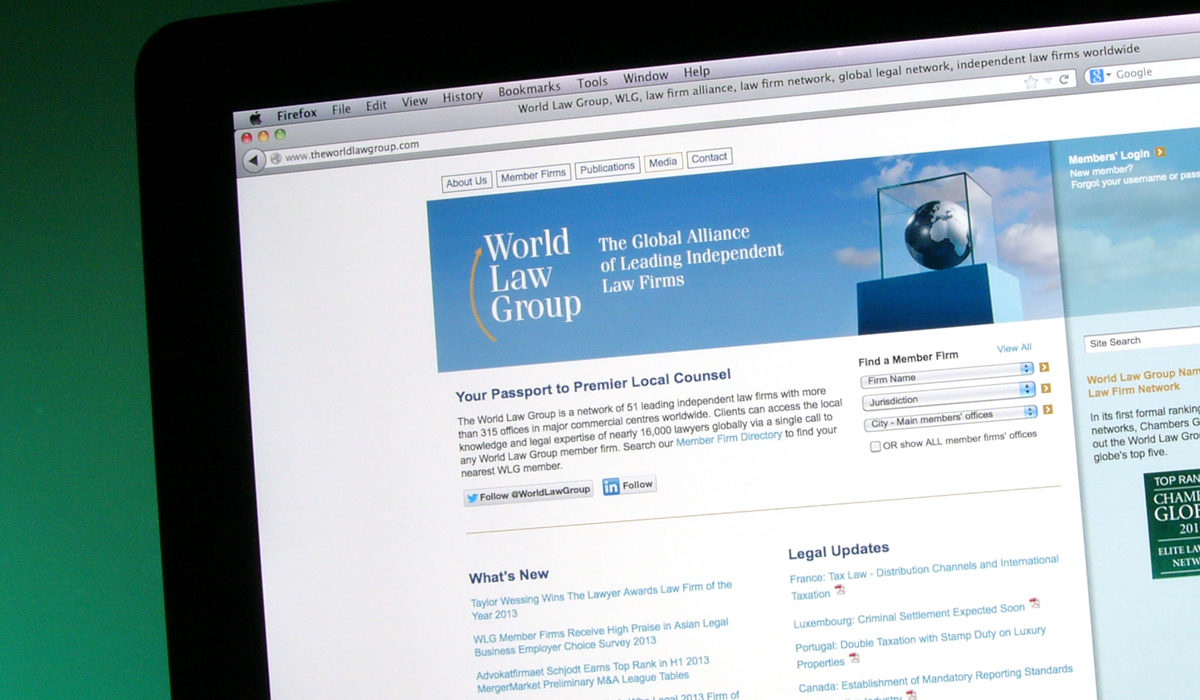Image resolution: width=1200 pixels, height=700 pixels.
Task: Open the Media tab
Action: (x=663, y=162)
